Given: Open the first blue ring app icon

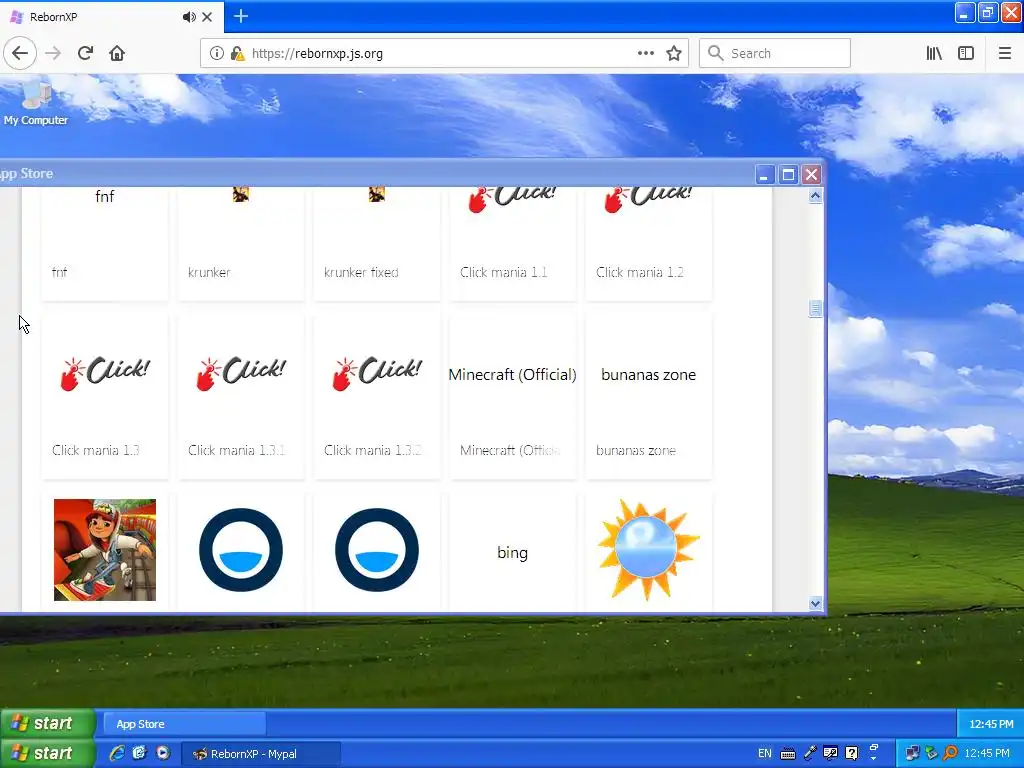Looking at the screenshot, I should 241,550.
